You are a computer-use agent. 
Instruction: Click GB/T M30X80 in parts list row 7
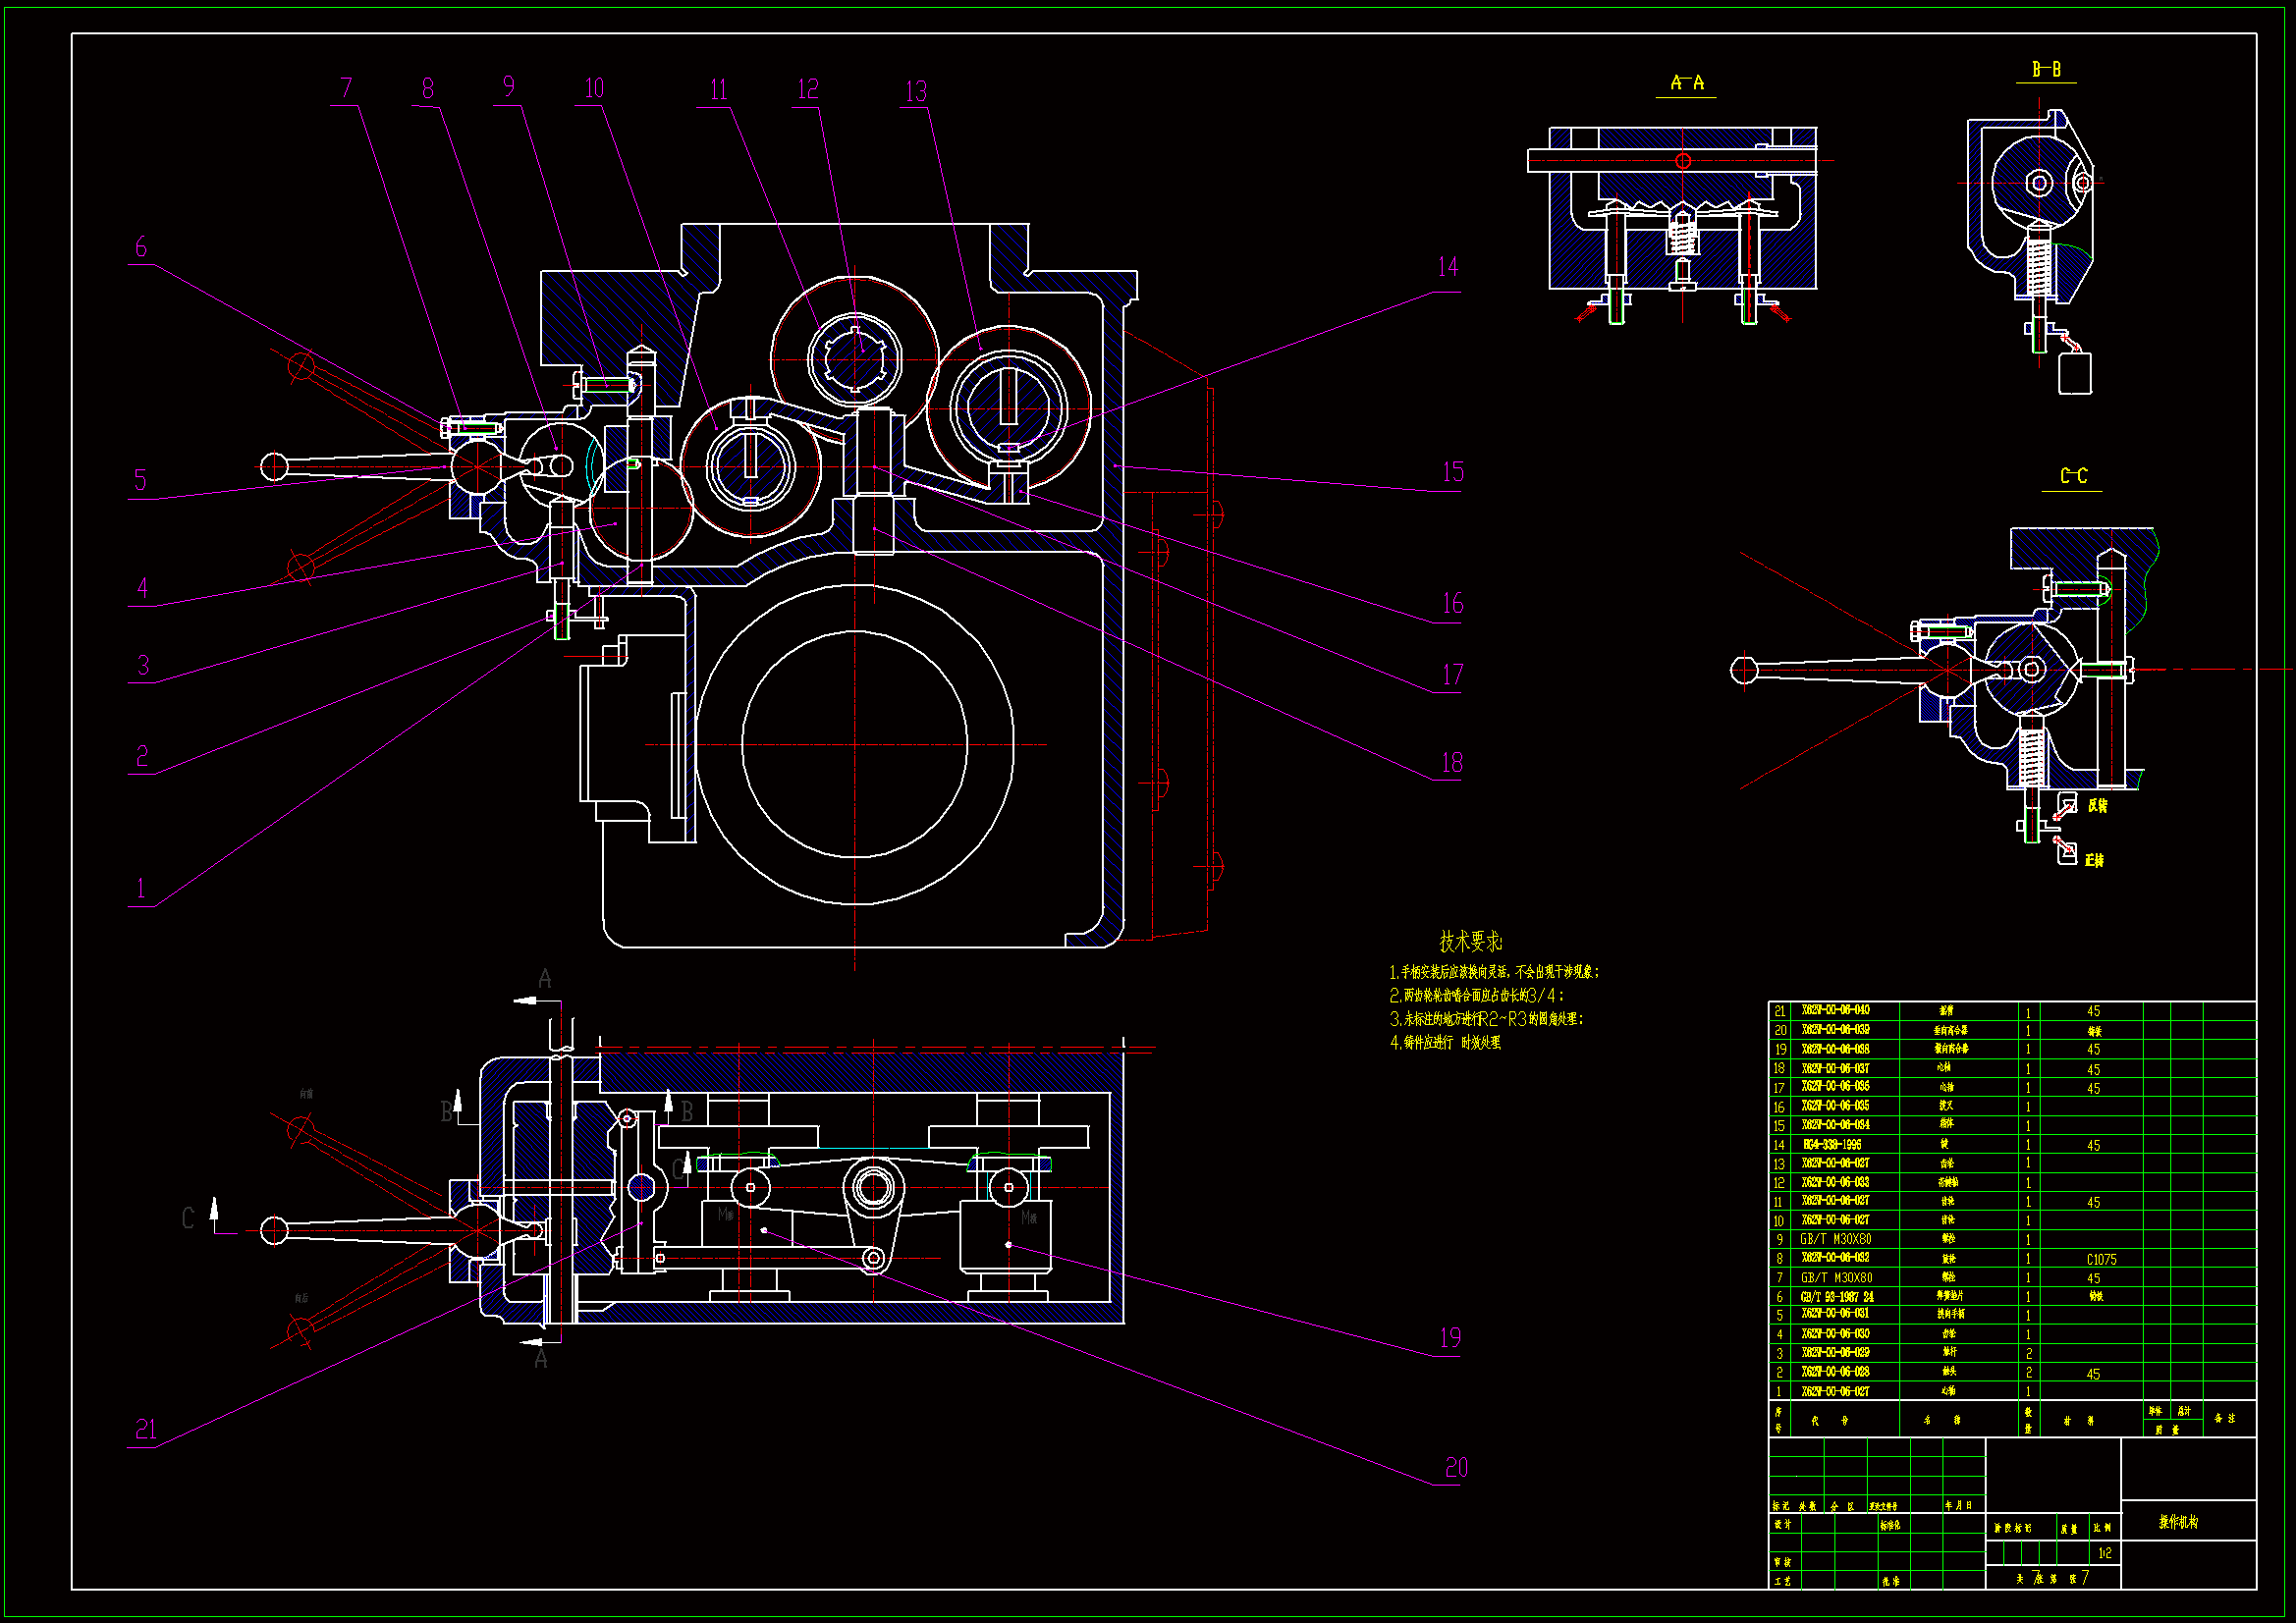[x=1837, y=1278]
